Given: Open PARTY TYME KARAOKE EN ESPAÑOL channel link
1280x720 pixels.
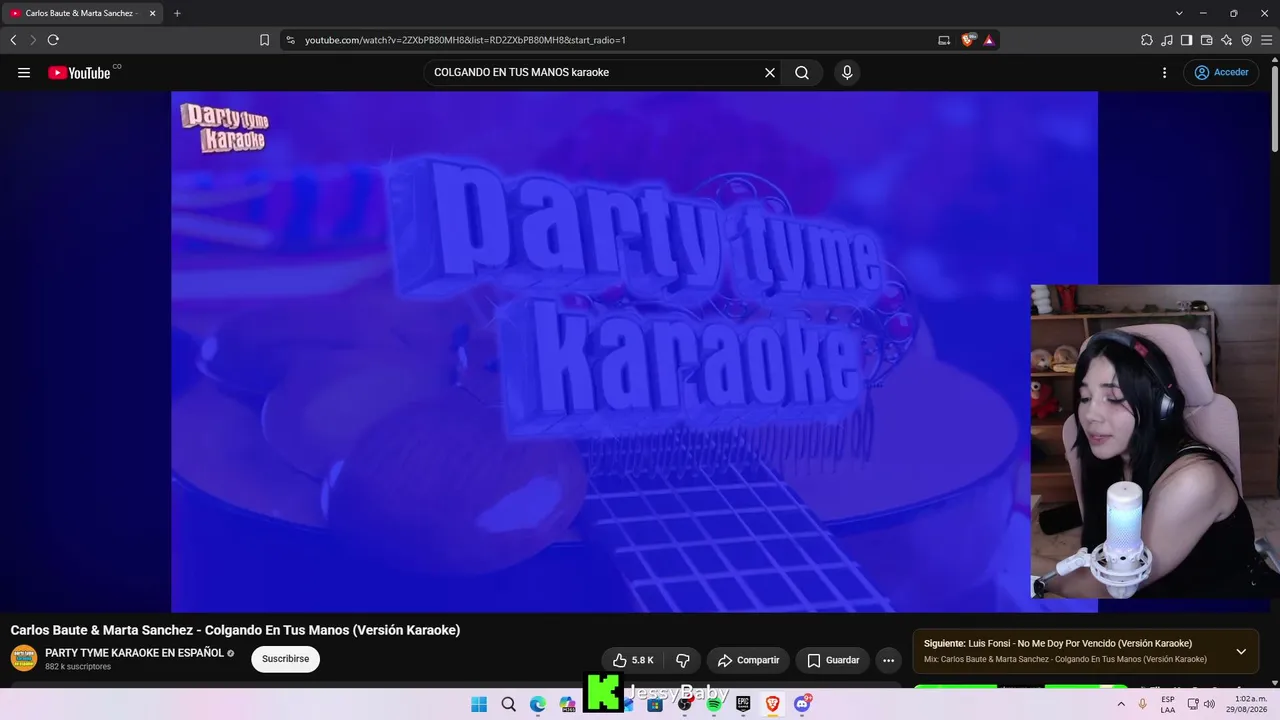Looking at the screenshot, I should (134, 653).
